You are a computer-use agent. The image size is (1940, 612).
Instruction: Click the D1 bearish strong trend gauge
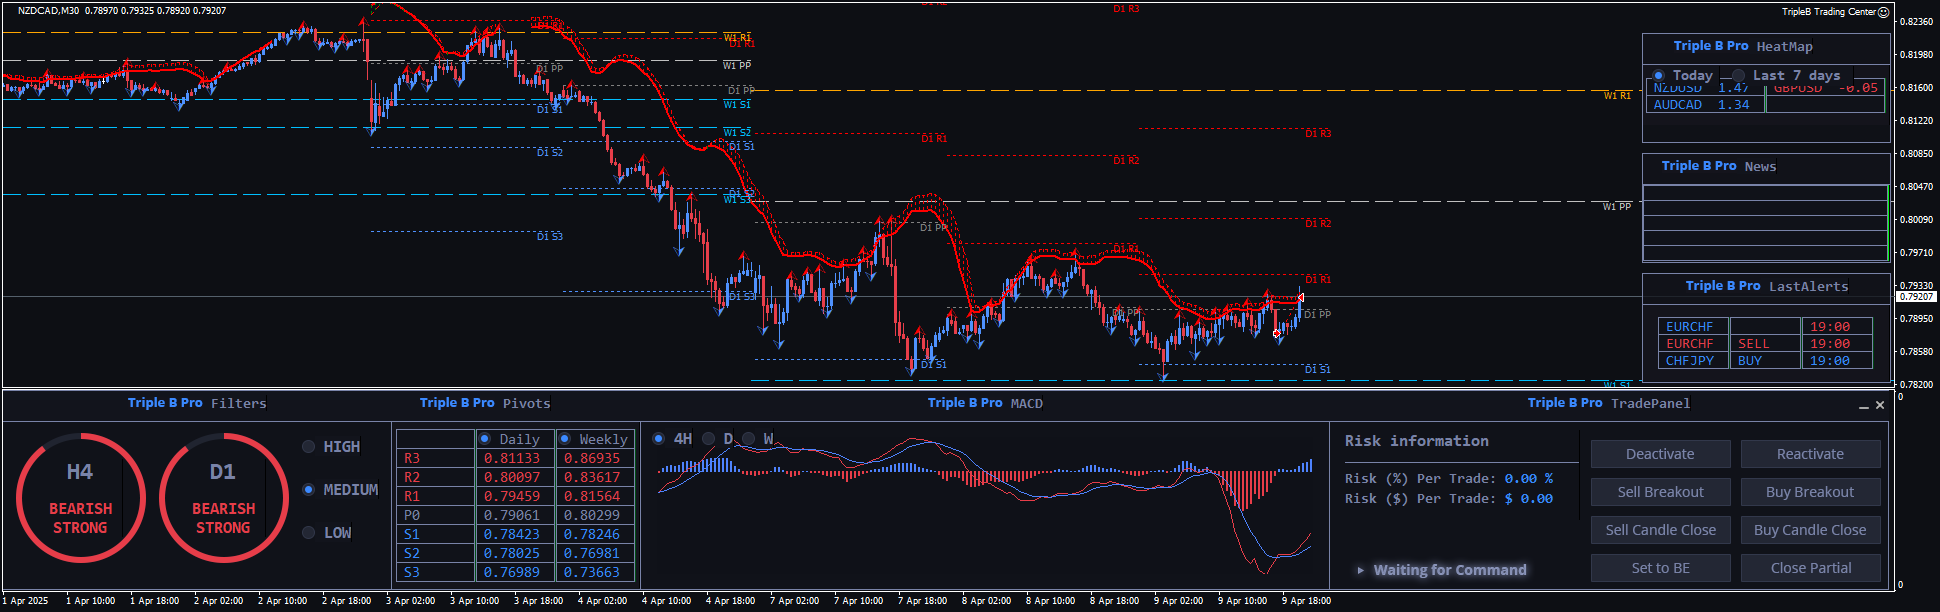(223, 497)
